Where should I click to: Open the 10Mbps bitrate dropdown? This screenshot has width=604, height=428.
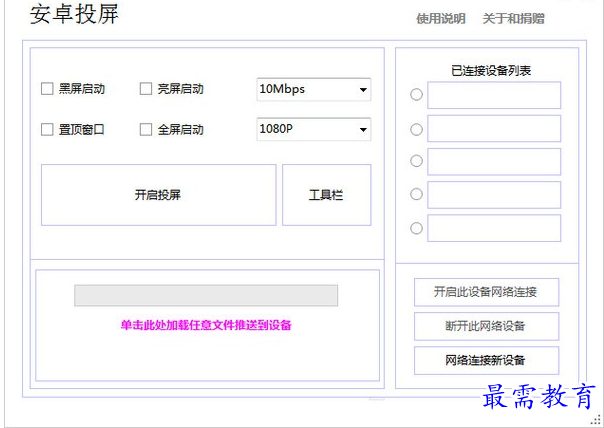pyautogui.click(x=314, y=89)
